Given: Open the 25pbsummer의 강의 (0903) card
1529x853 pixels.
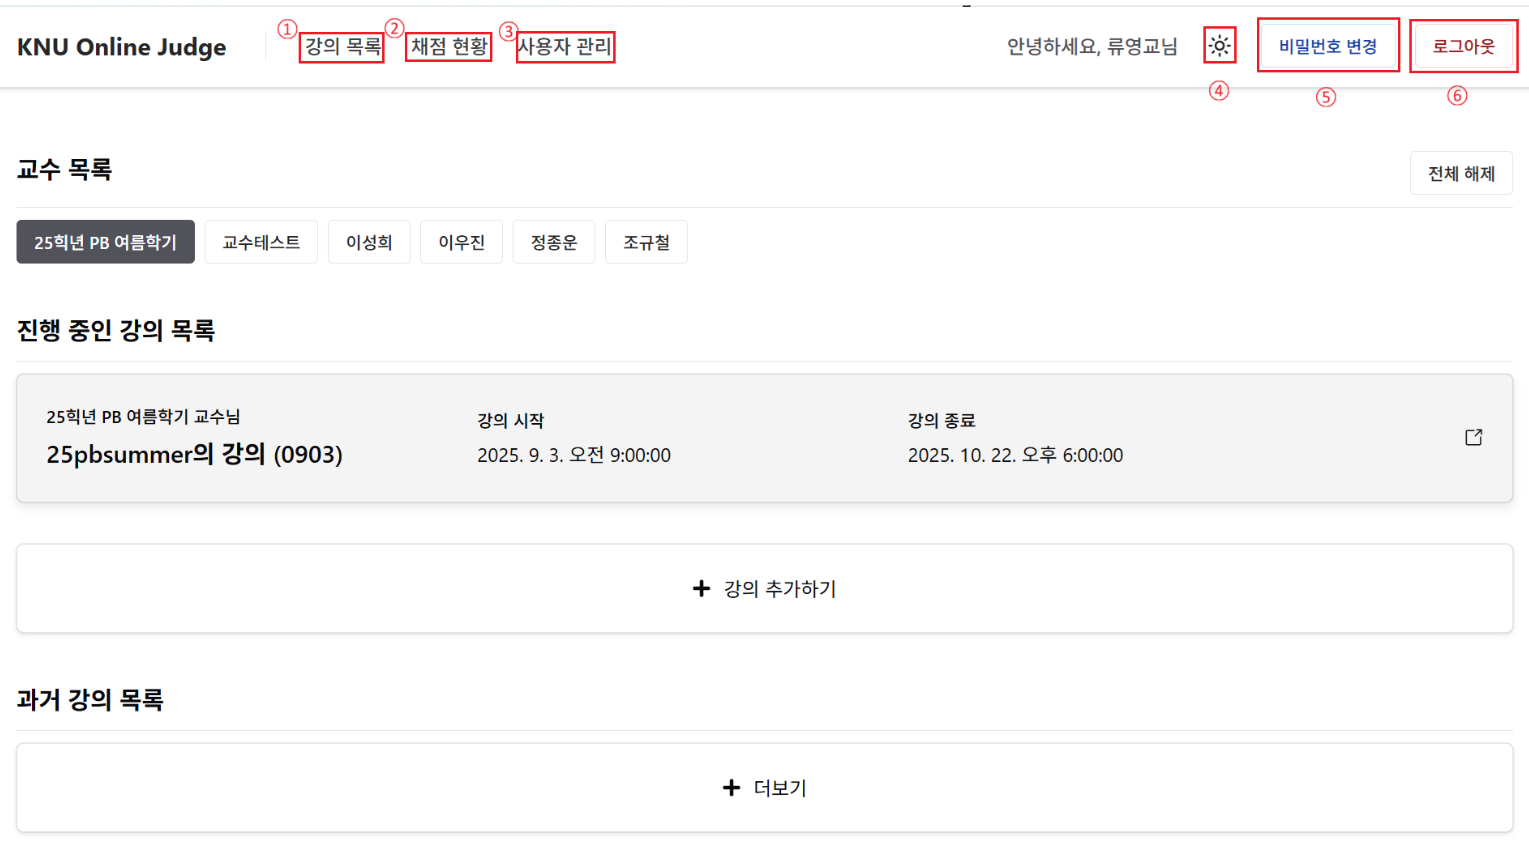Looking at the screenshot, I should tap(194, 455).
